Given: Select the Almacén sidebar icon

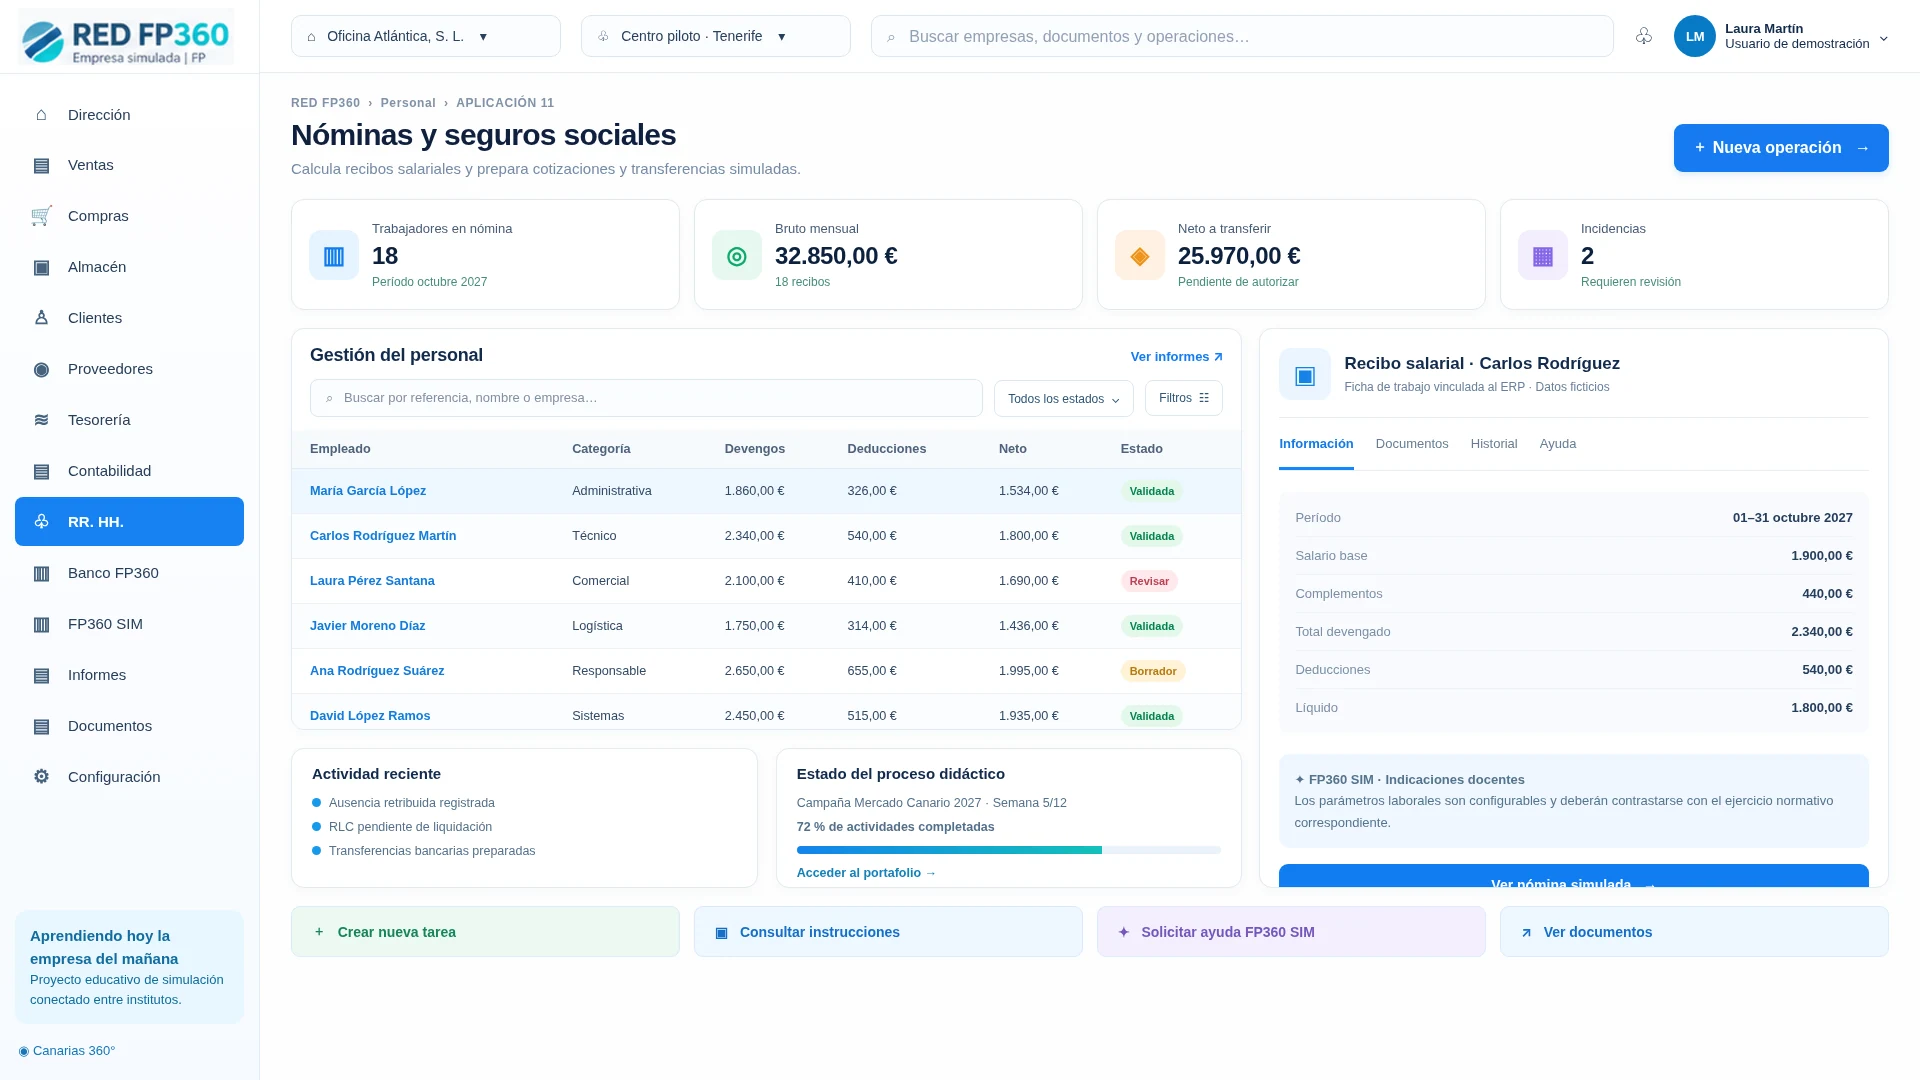Looking at the screenshot, I should click(41, 267).
